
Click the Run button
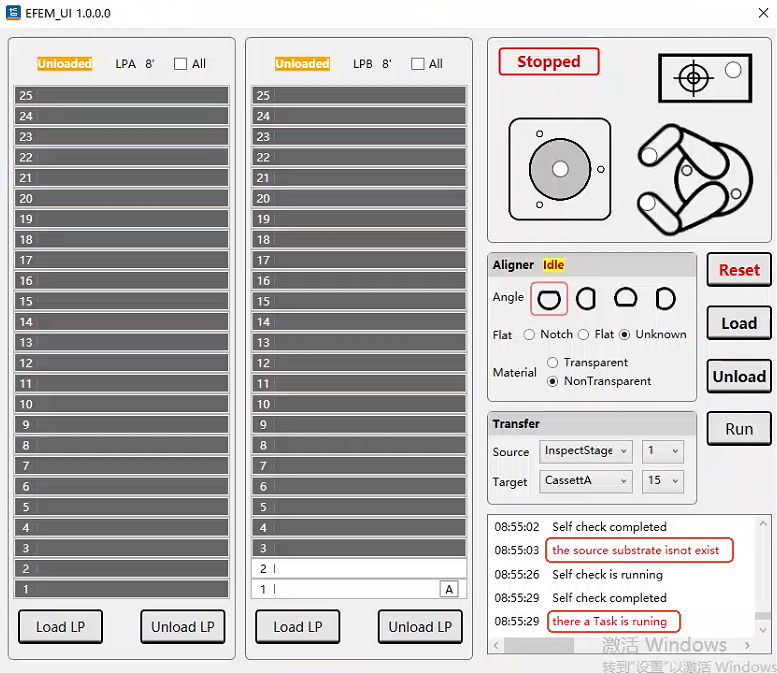739,429
